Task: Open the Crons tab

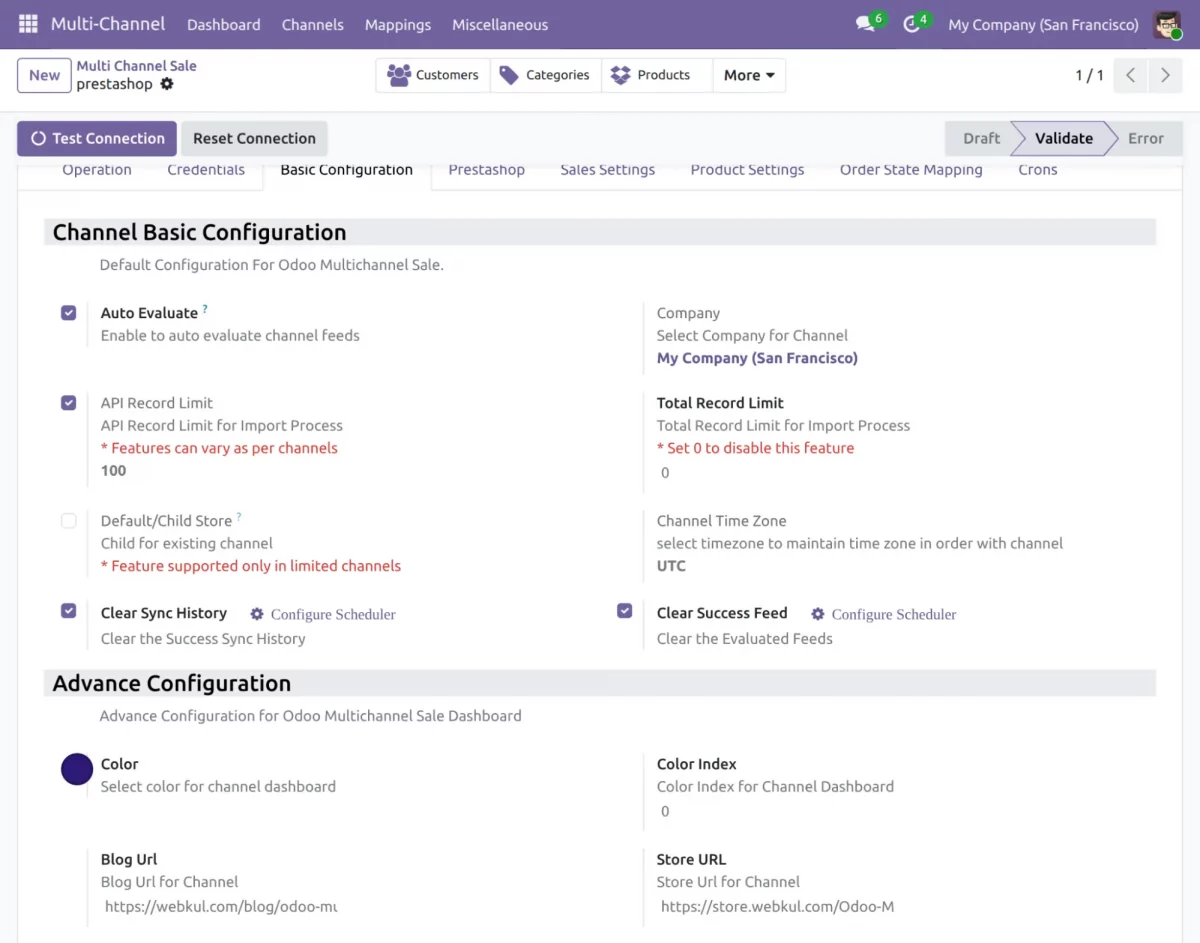Action: (x=1038, y=170)
